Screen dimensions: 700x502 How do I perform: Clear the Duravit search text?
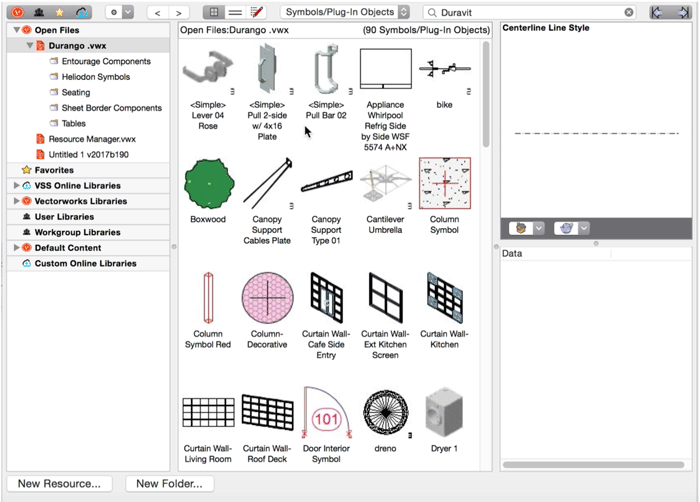click(629, 12)
